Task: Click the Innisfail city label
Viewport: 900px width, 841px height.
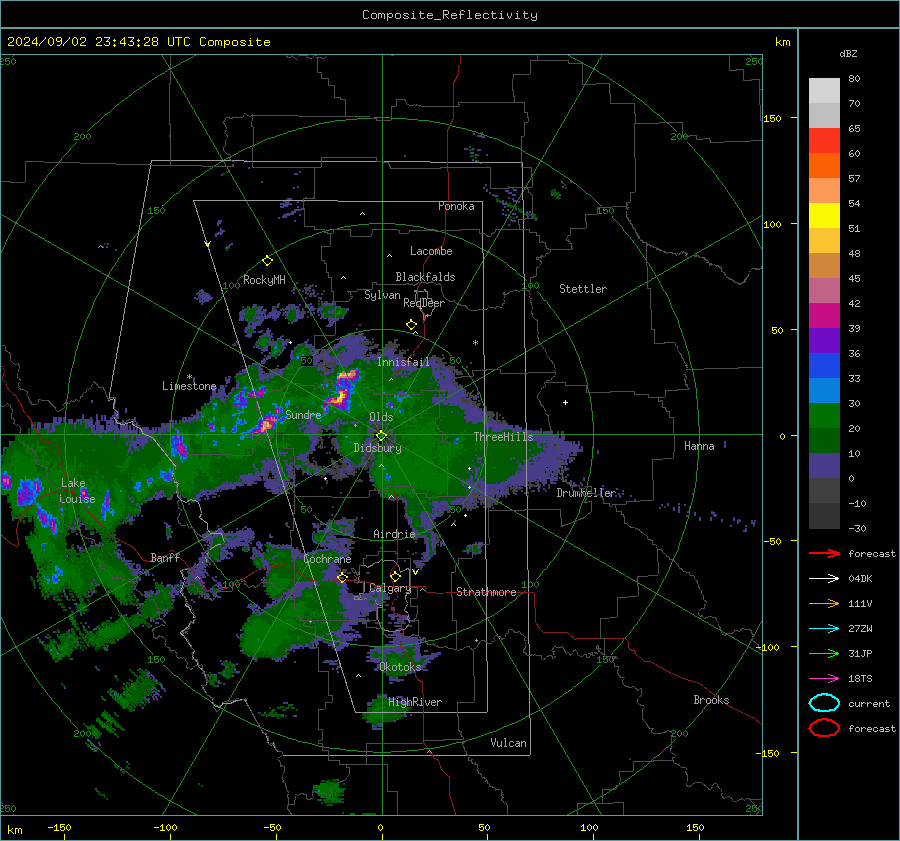Action: tap(403, 362)
